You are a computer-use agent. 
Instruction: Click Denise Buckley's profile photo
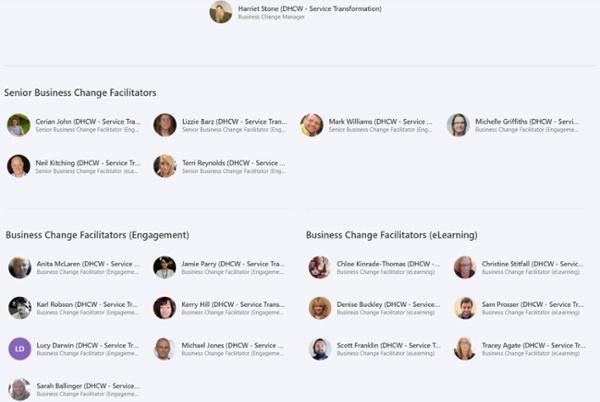click(320, 308)
